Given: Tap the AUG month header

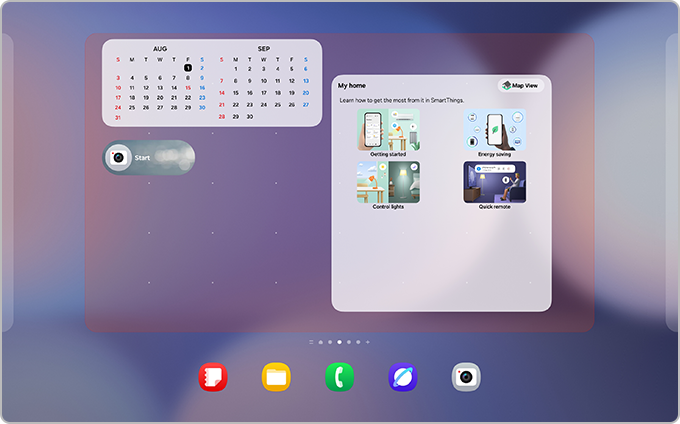Looking at the screenshot, I should 160,48.
